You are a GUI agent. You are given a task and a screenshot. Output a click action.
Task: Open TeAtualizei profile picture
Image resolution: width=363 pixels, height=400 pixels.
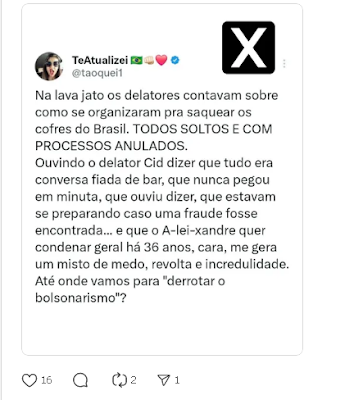click(49, 66)
